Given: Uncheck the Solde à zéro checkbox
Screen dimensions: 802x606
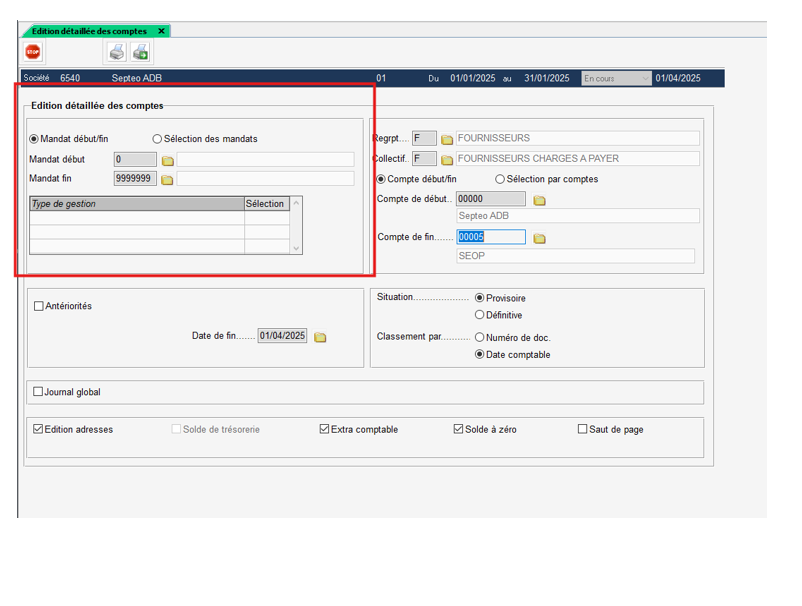Looking at the screenshot, I should [x=458, y=429].
